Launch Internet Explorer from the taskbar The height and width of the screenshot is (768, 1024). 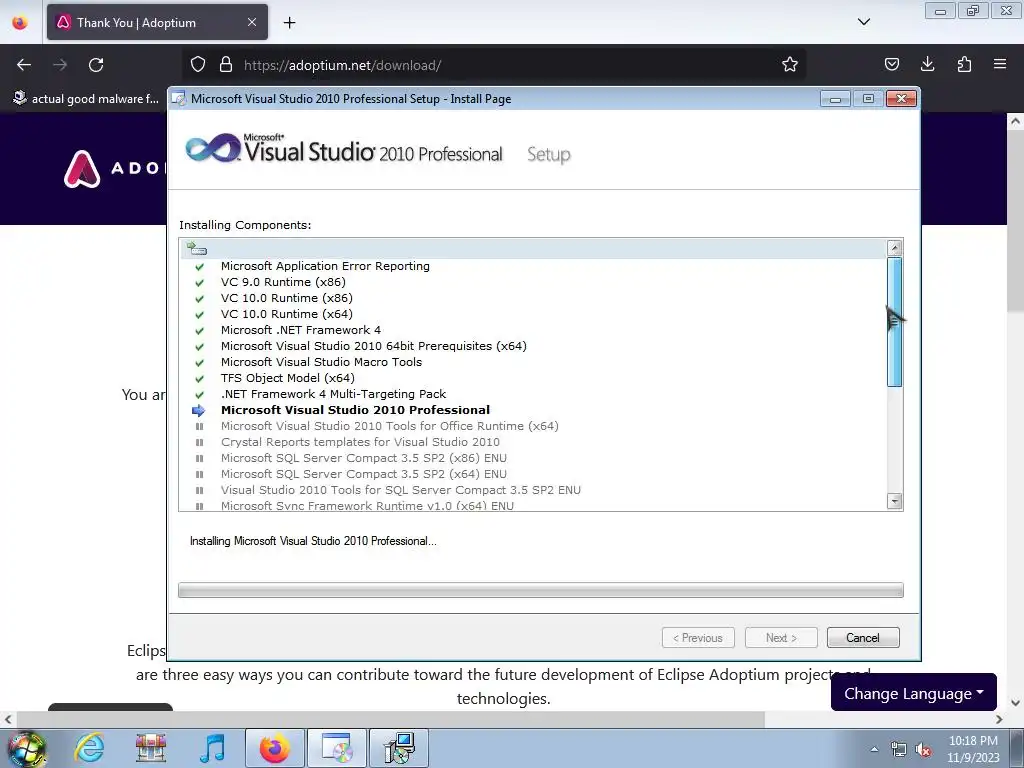pyautogui.click(x=89, y=748)
